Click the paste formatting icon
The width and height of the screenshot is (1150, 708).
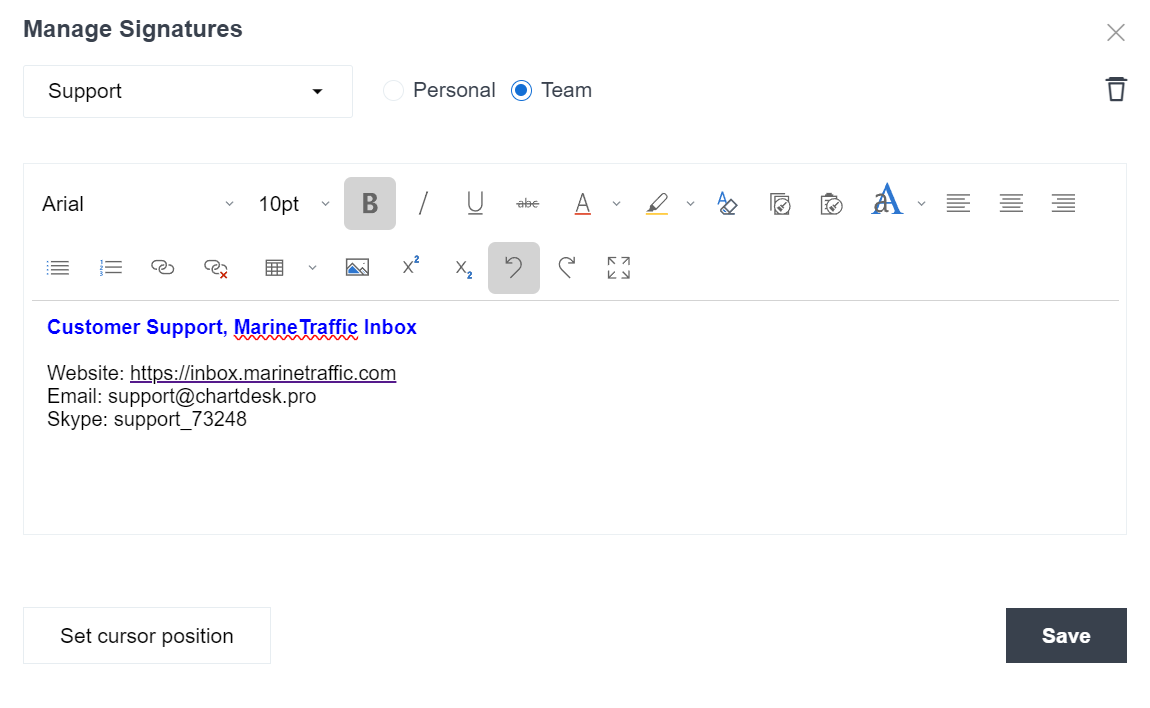point(832,203)
